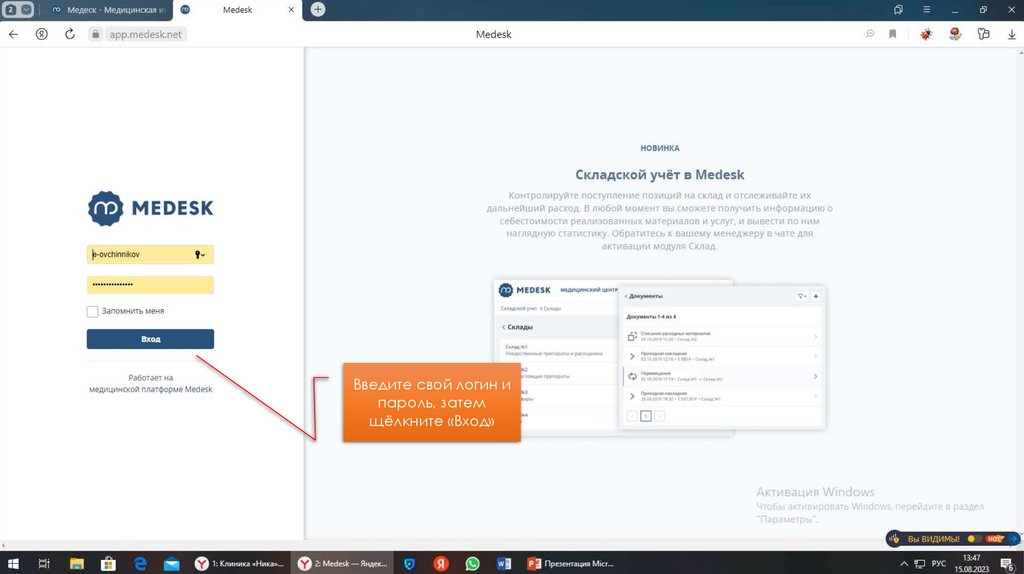1024x574 pixels.
Task: Open the Yandex home button
Action: (42, 34)
